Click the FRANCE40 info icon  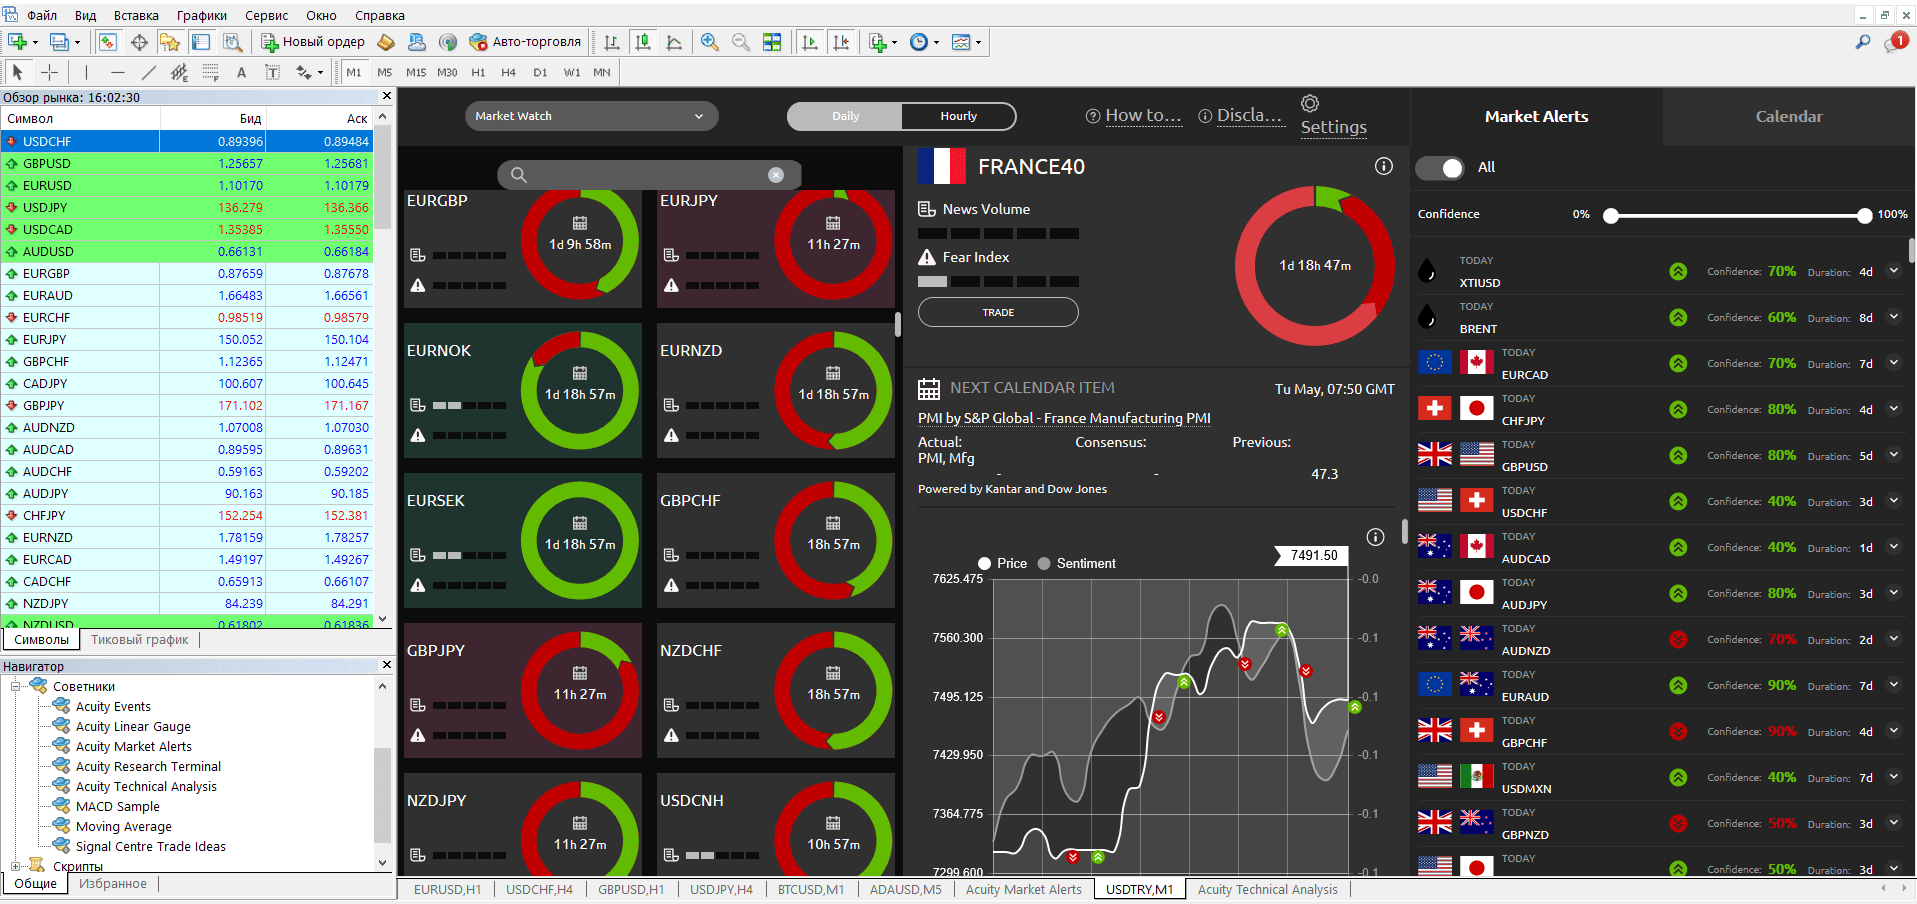click(x=1383, y=166)
